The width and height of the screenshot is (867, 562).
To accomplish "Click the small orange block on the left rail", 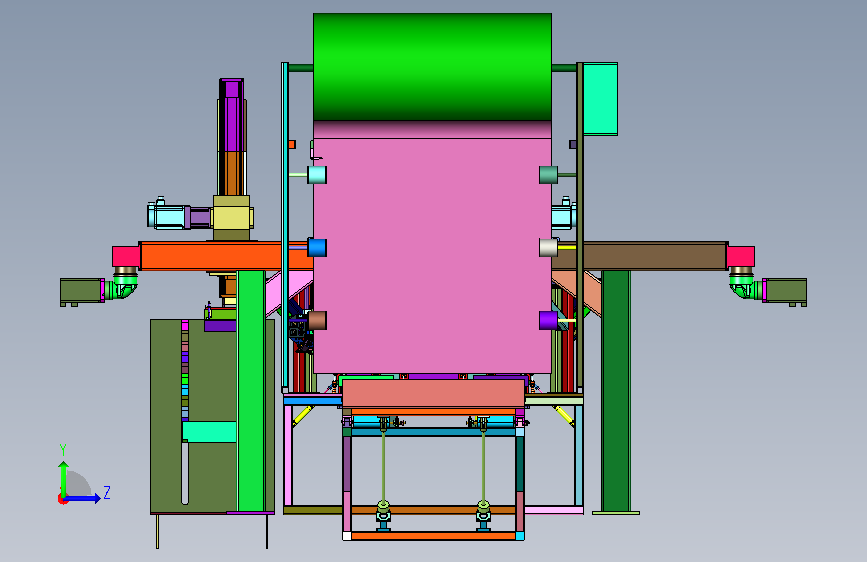I will tap(292, 144).
